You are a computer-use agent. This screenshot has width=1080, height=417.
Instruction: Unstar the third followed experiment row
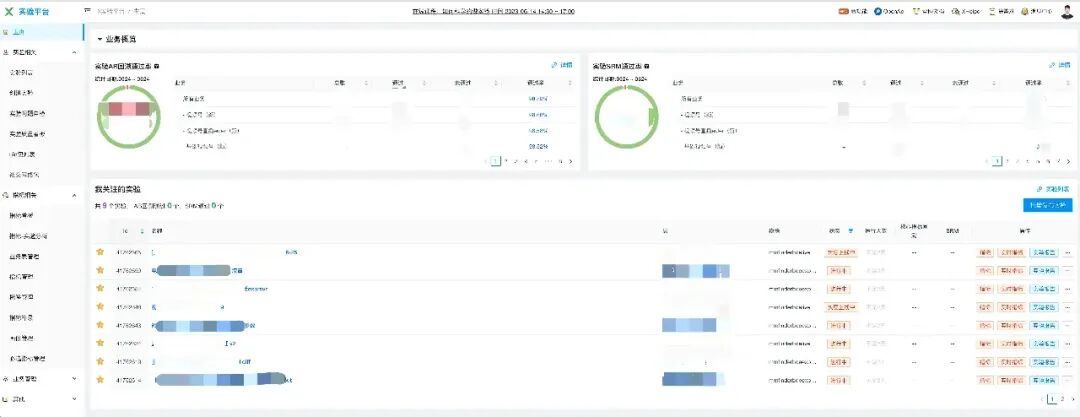click(100, 288)
